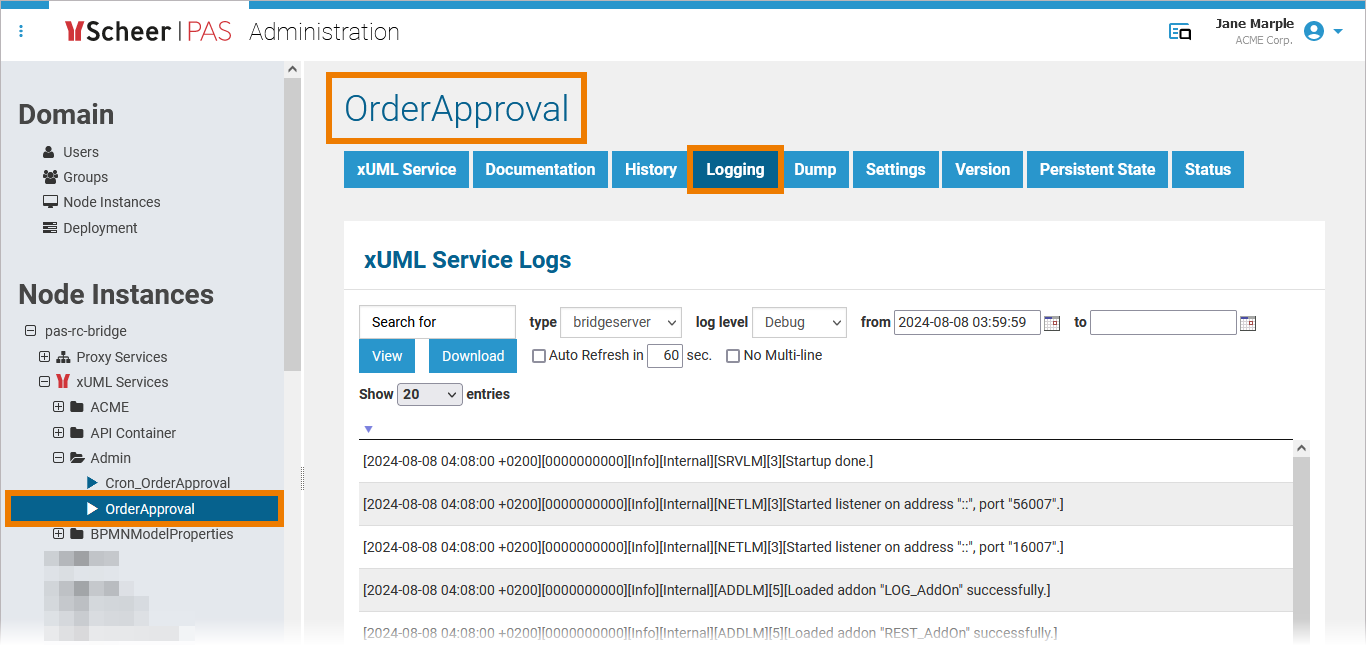1366x646 pixels.
Task: Tick the No Multi-line checkbox
Action: pos(733,356)
